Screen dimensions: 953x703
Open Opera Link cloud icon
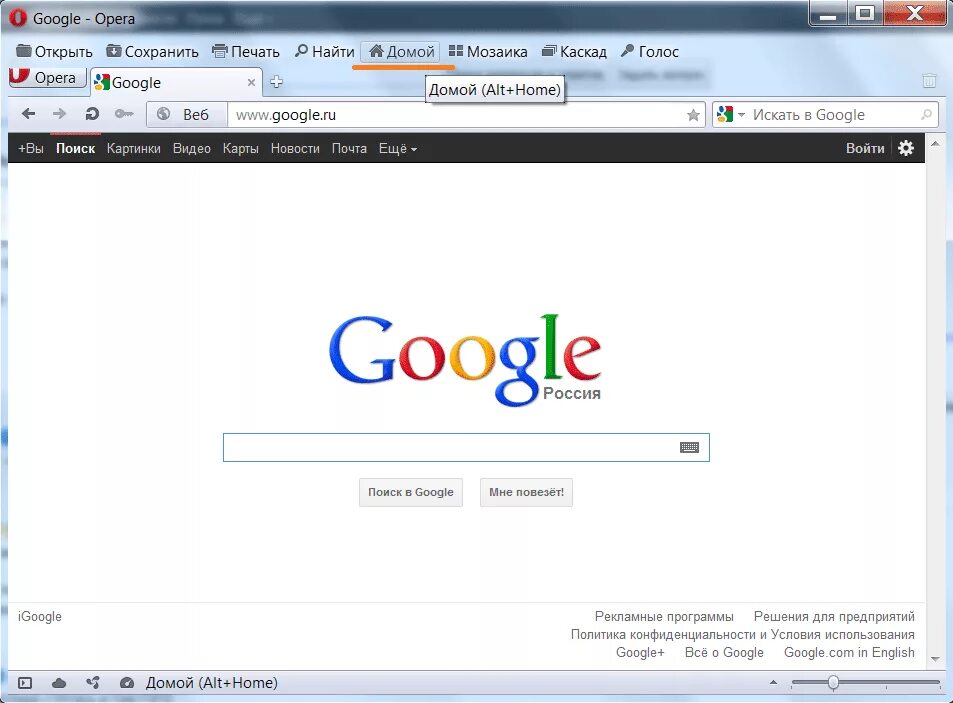point(59,683)
